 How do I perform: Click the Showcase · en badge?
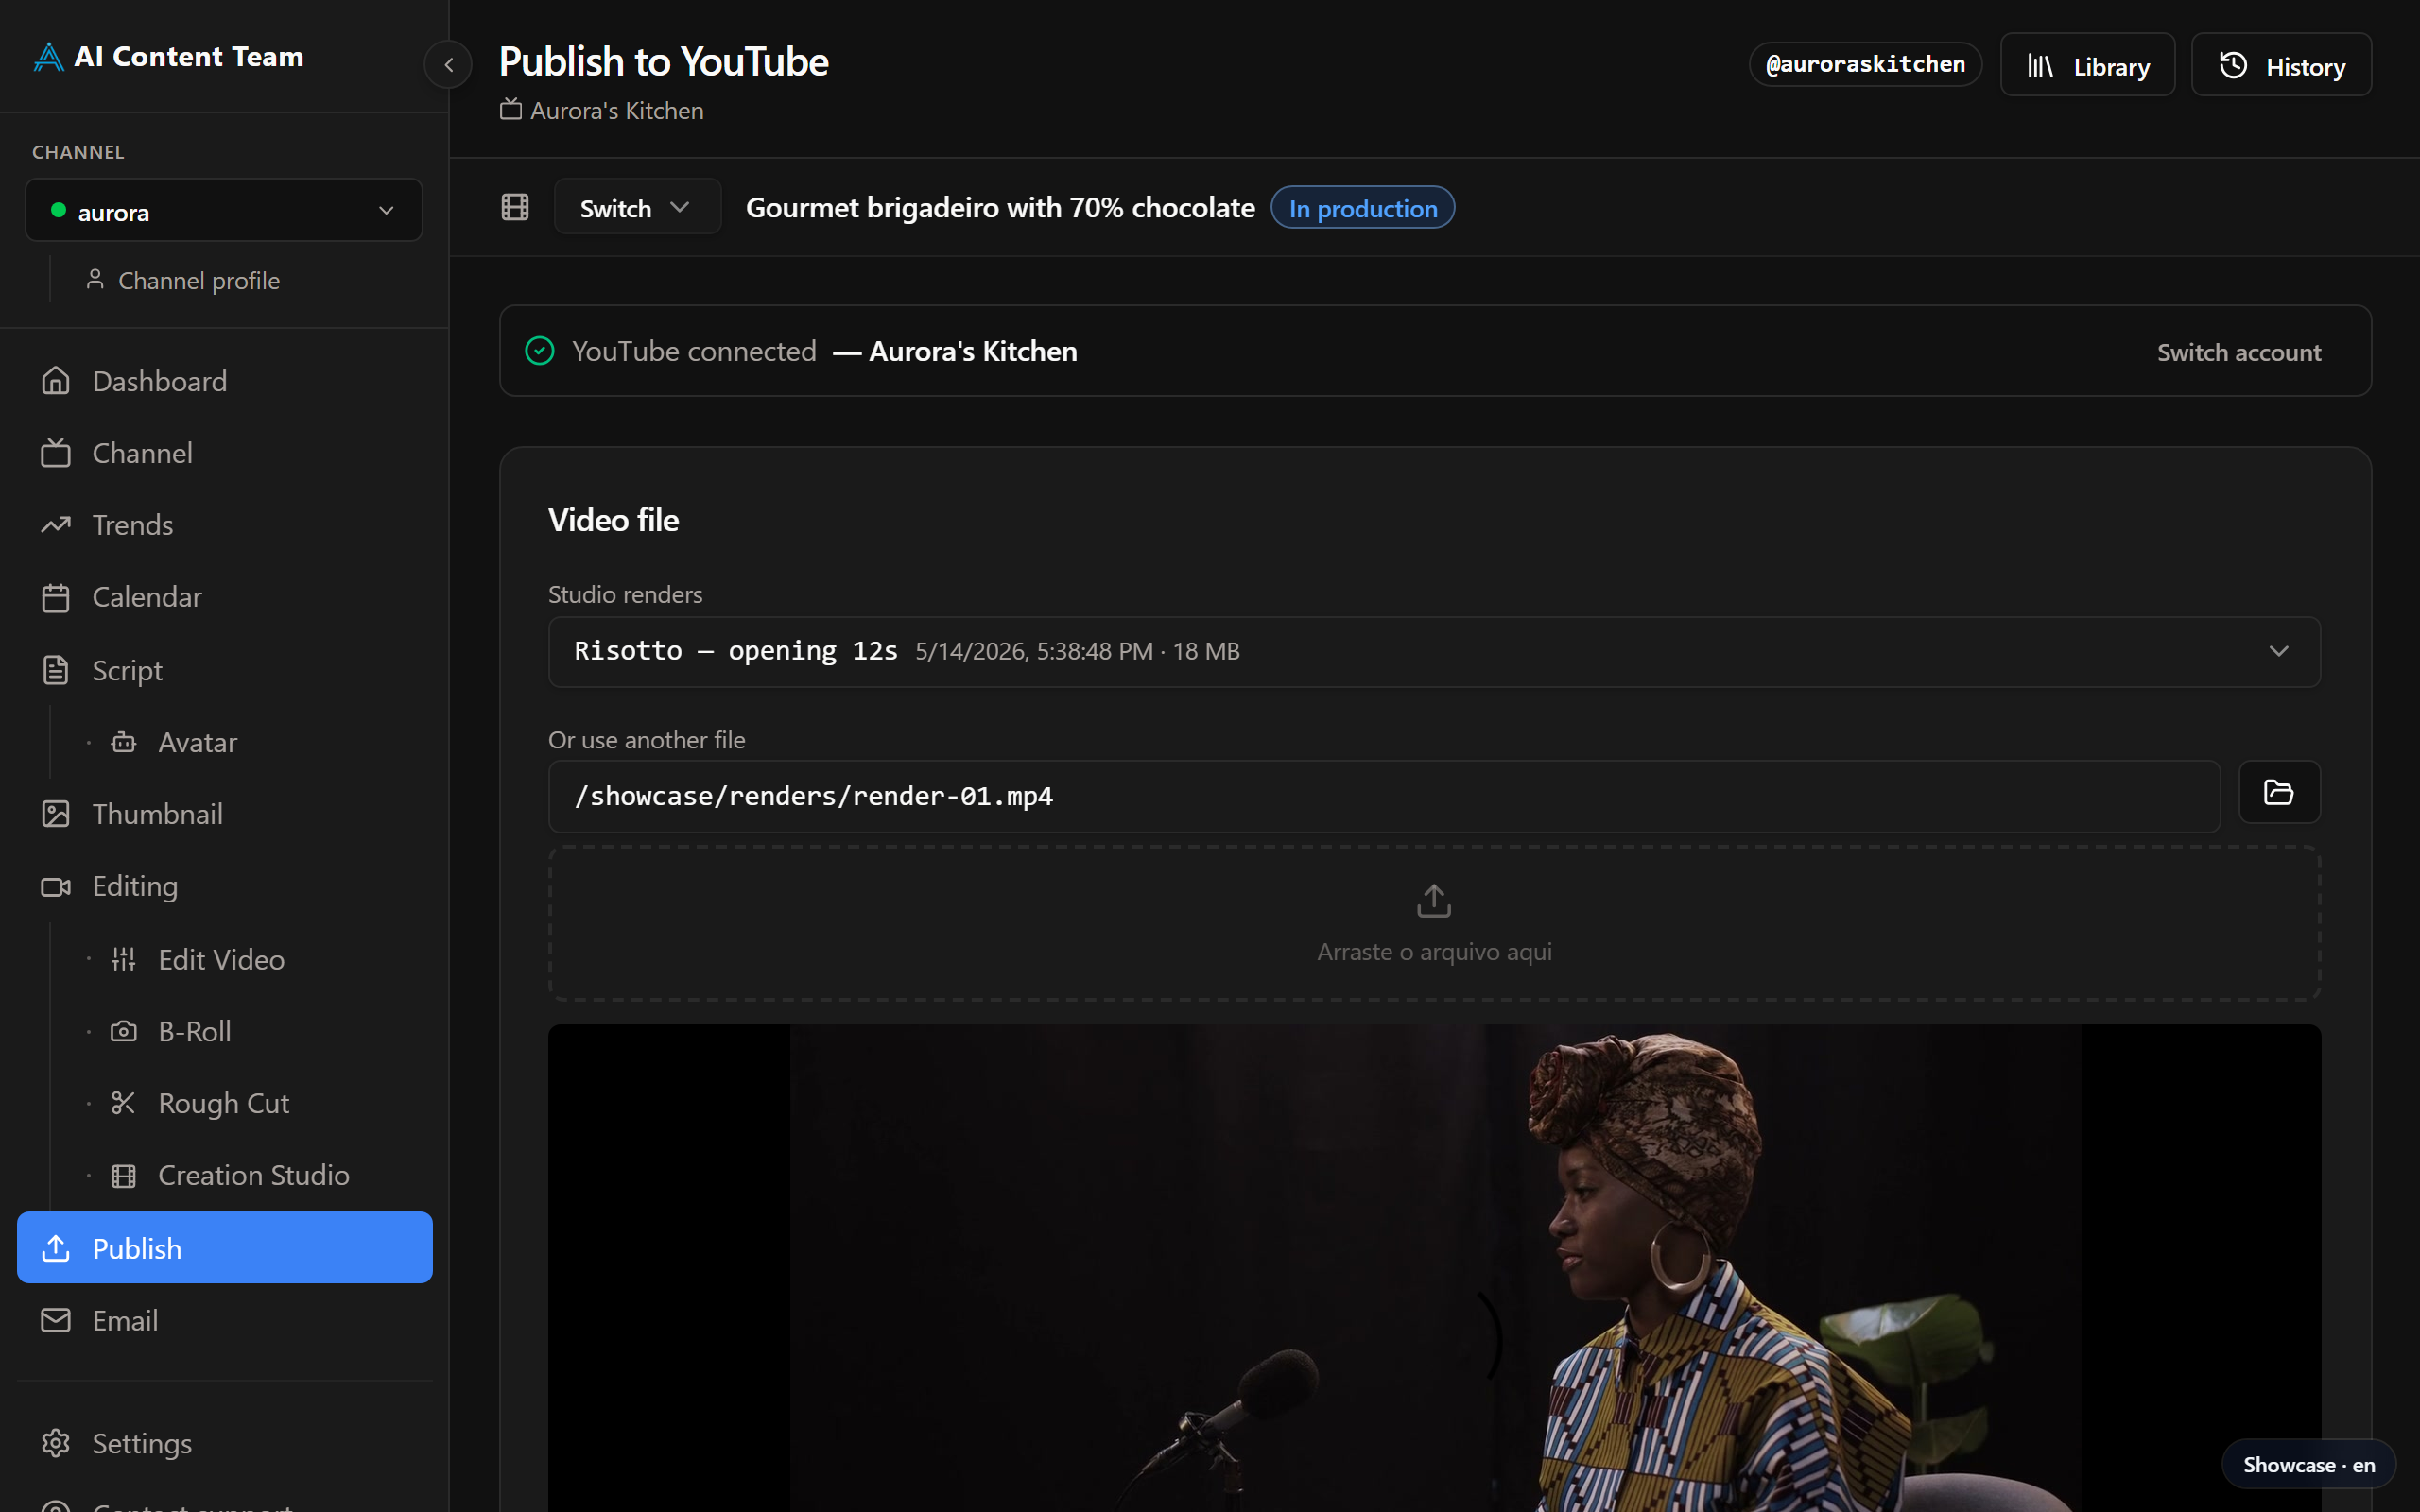[2308, 1464]
